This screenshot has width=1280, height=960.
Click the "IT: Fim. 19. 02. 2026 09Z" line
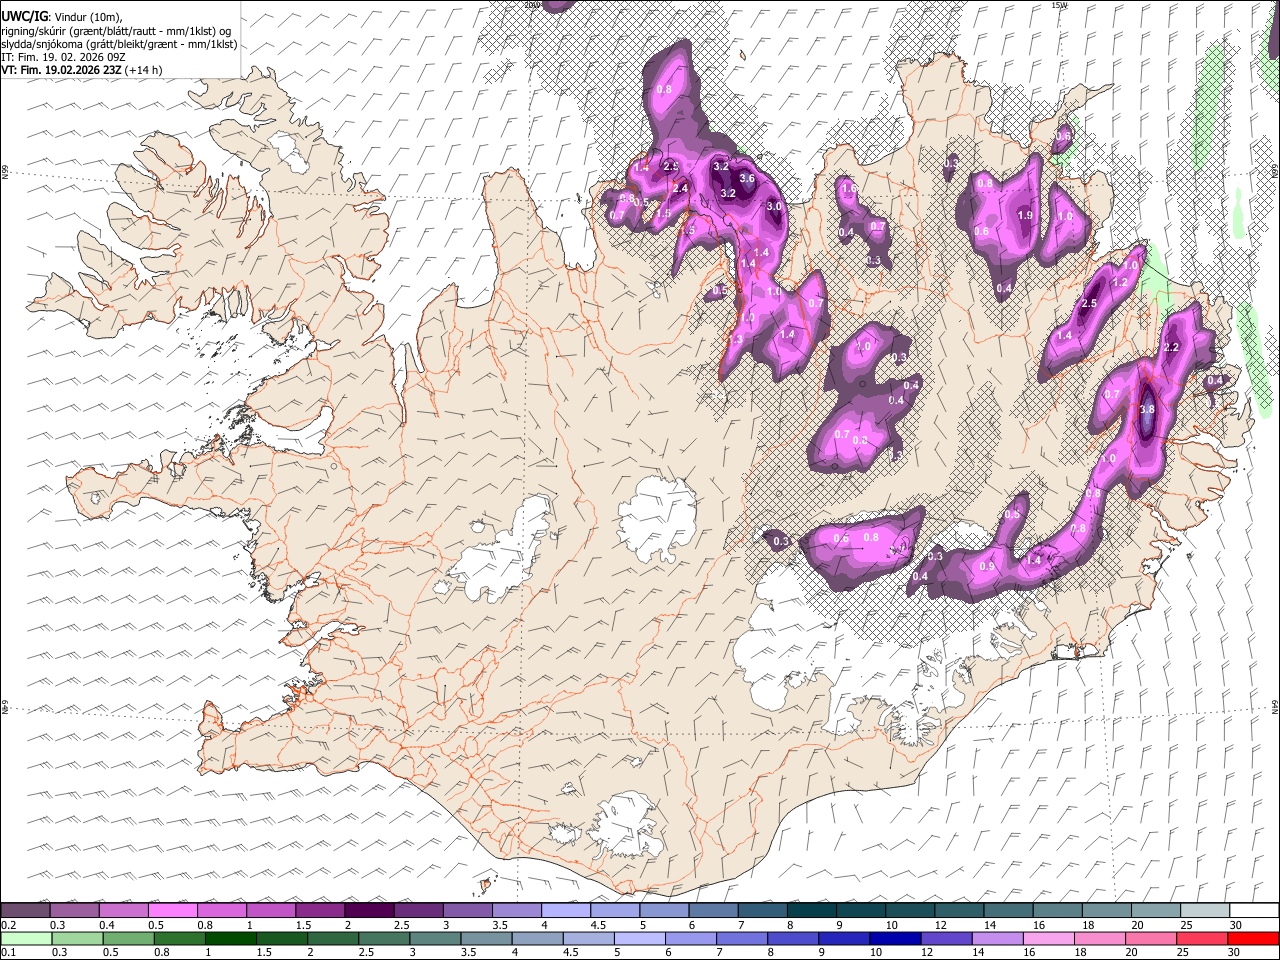63,57
